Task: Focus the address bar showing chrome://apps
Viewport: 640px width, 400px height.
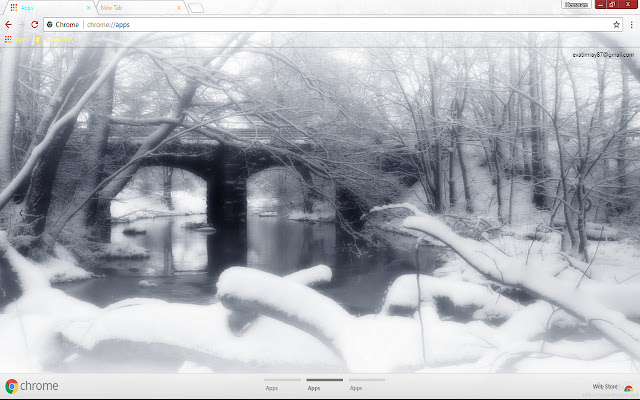Action: [x=333, y=24]
